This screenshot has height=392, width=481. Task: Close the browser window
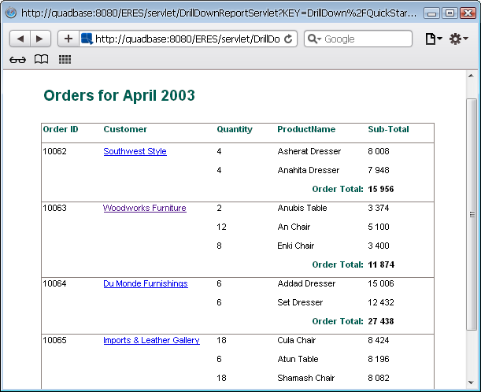[x=468, y=13]
